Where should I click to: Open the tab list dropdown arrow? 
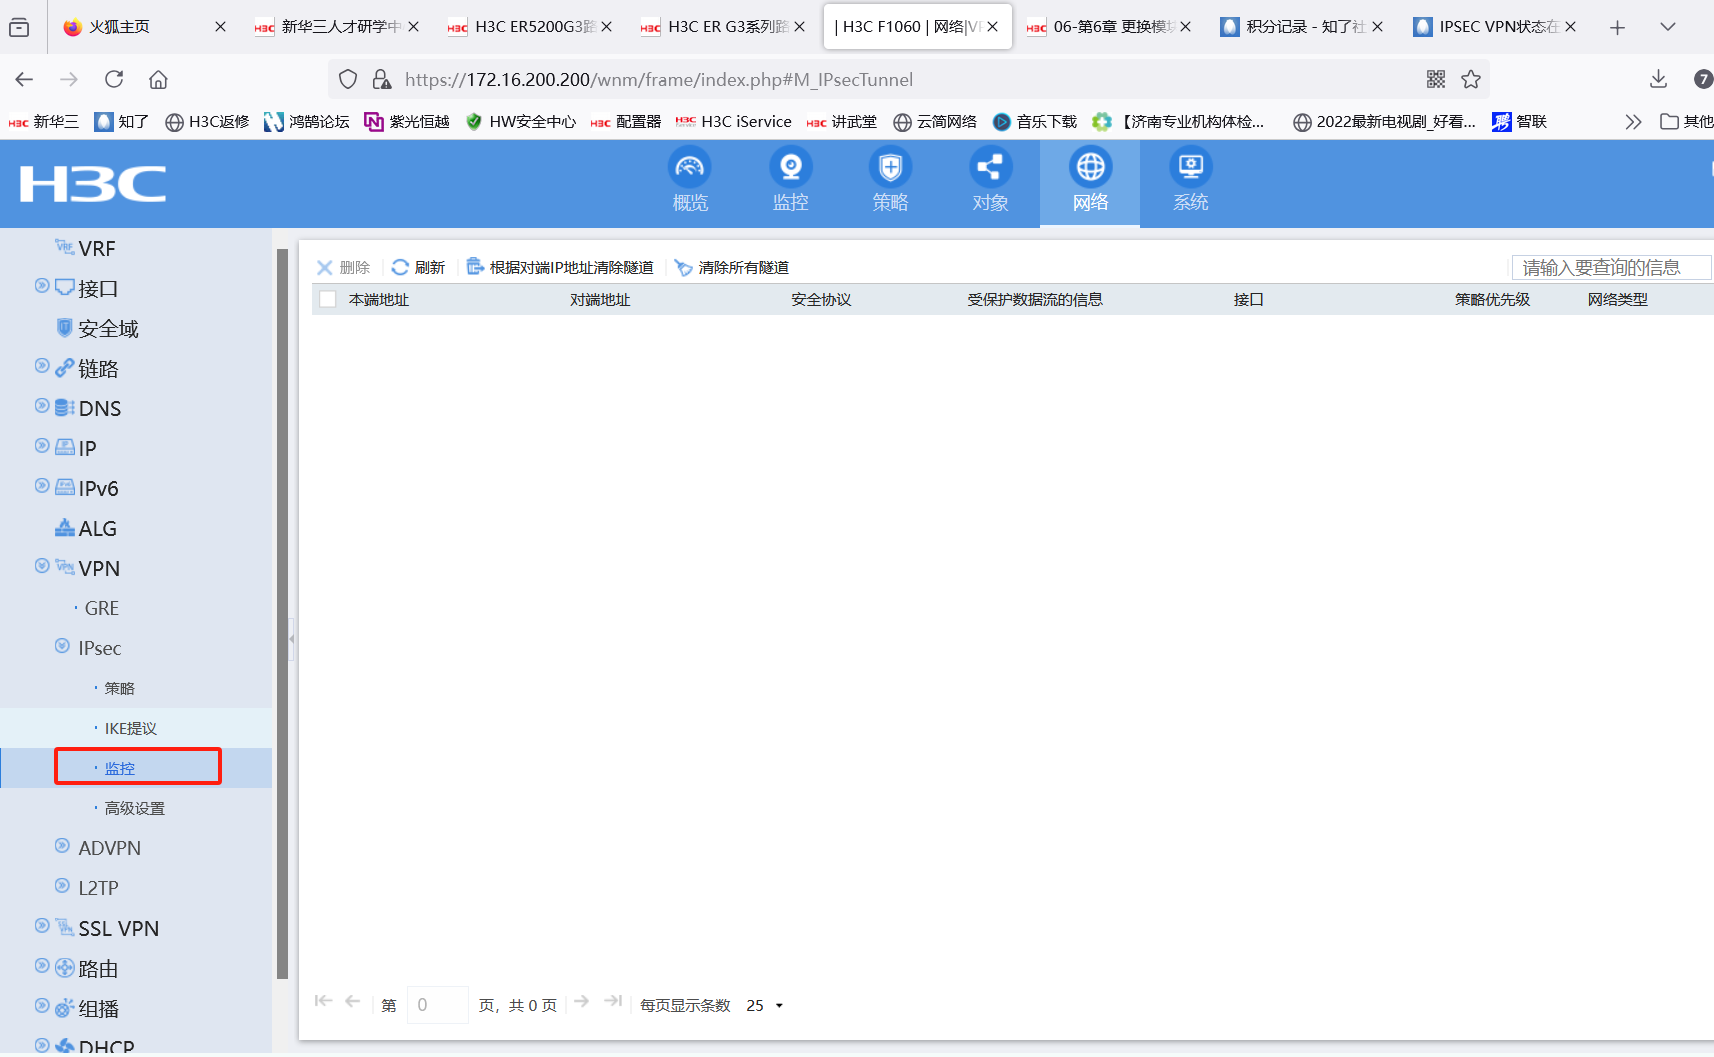(x=1667, y=27)
